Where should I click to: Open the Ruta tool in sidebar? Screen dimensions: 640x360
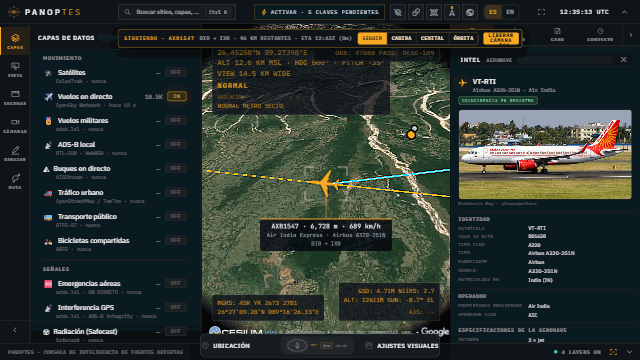15,181
